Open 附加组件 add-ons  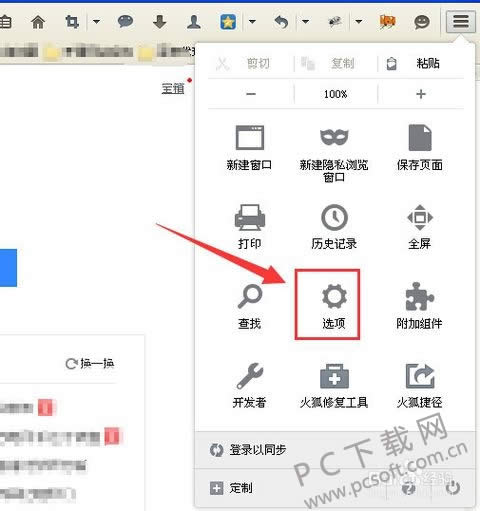pos(420,306)
